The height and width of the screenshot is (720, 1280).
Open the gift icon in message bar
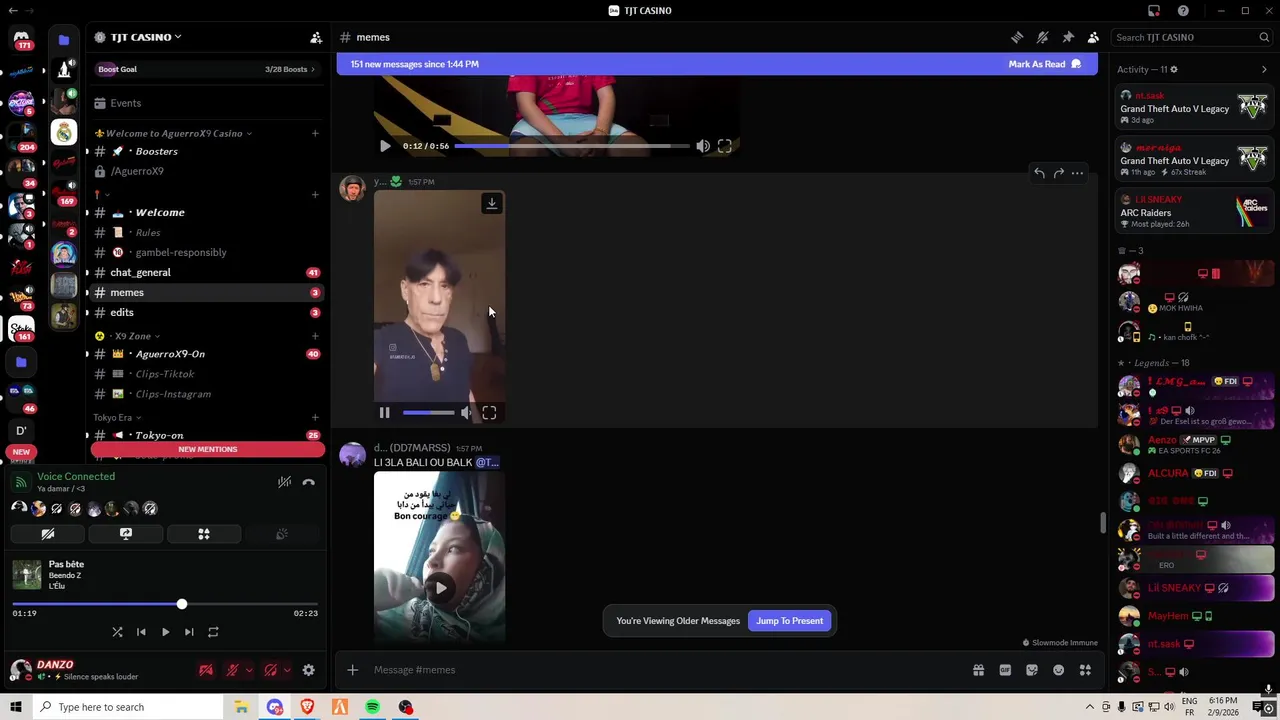979,670
